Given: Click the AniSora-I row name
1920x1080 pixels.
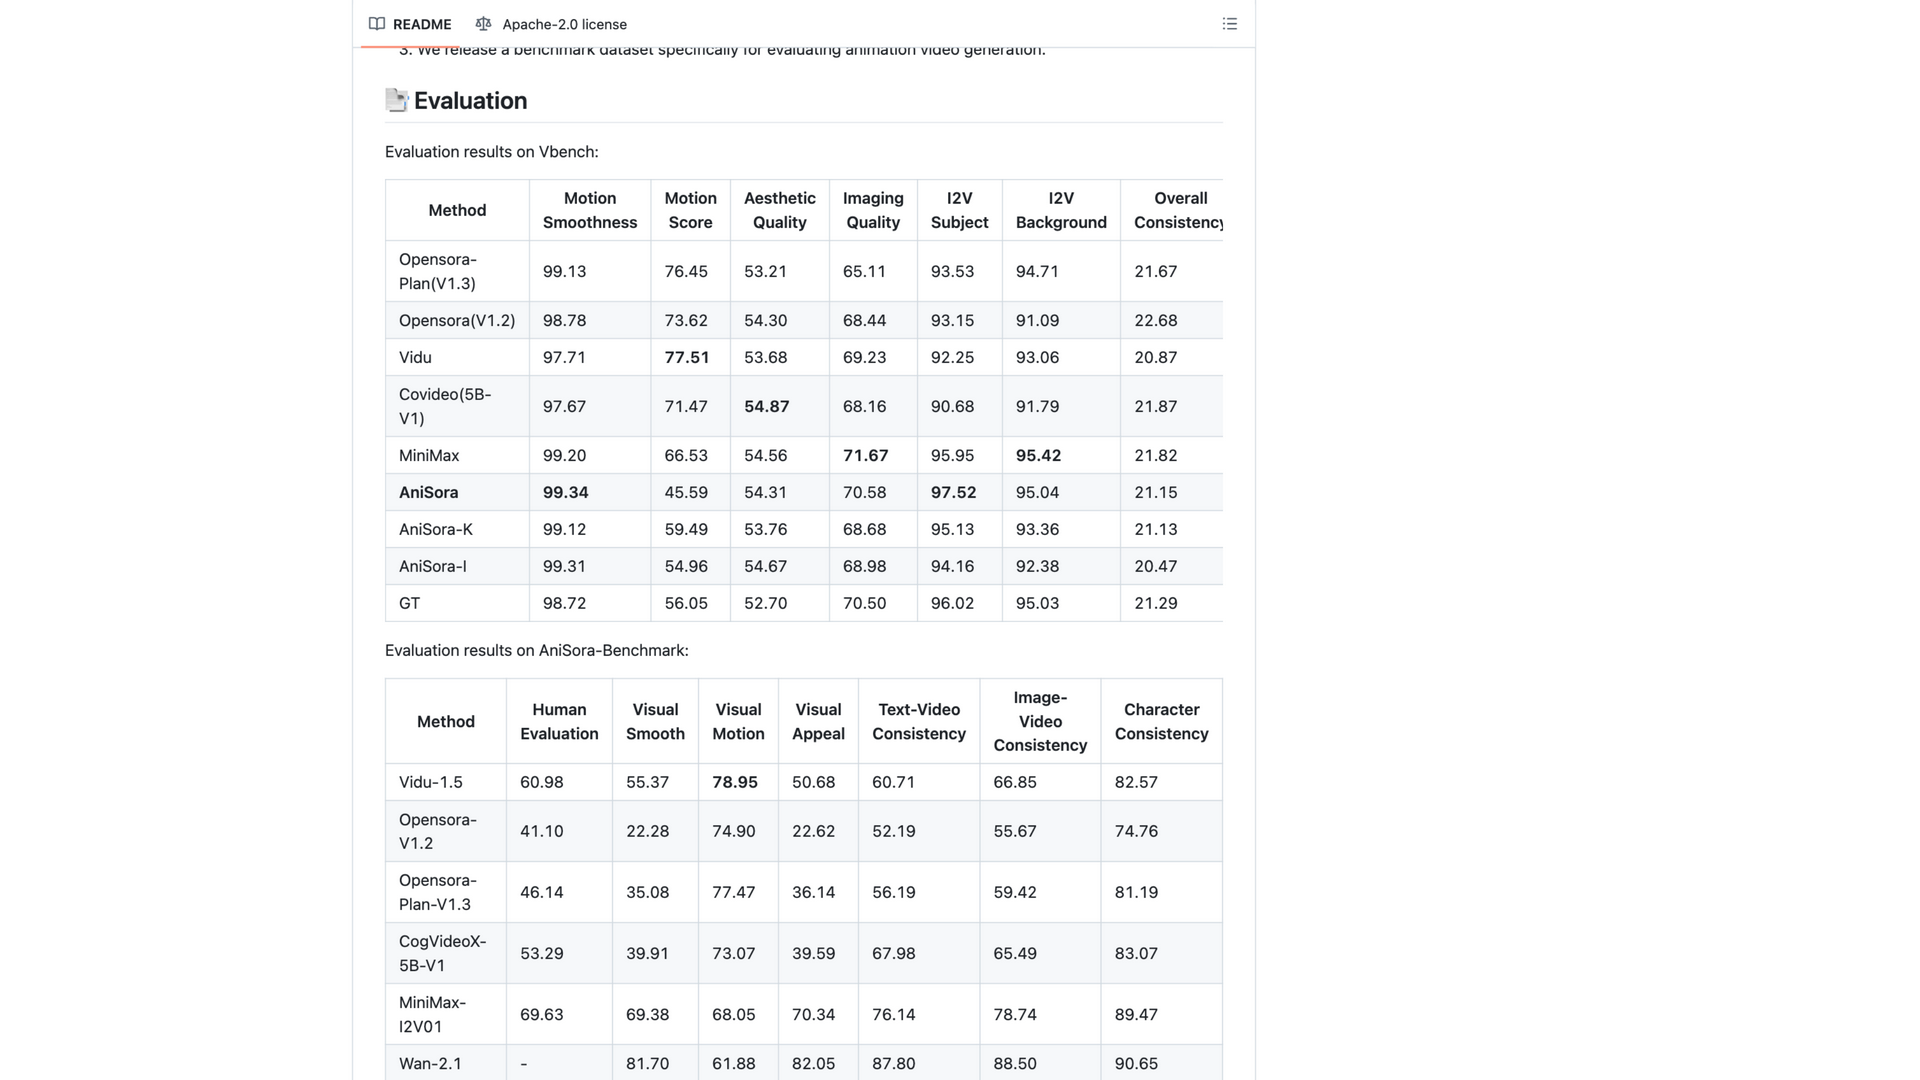Looking at the screenshot, I should coord(433,567).
